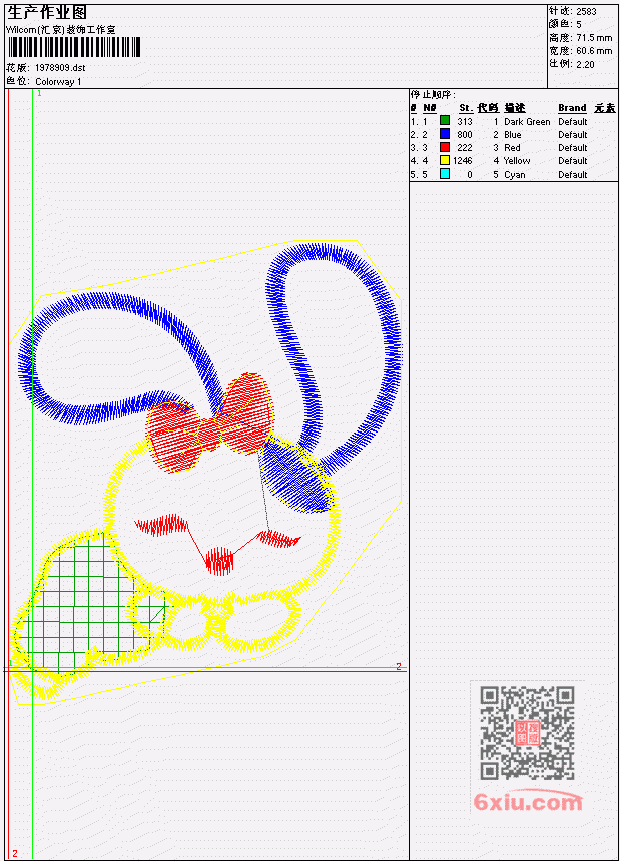Click stitch count 1246 for Yellow
Image resolution: width=620 pixels, height=861 pixels.
coord(462,161)
